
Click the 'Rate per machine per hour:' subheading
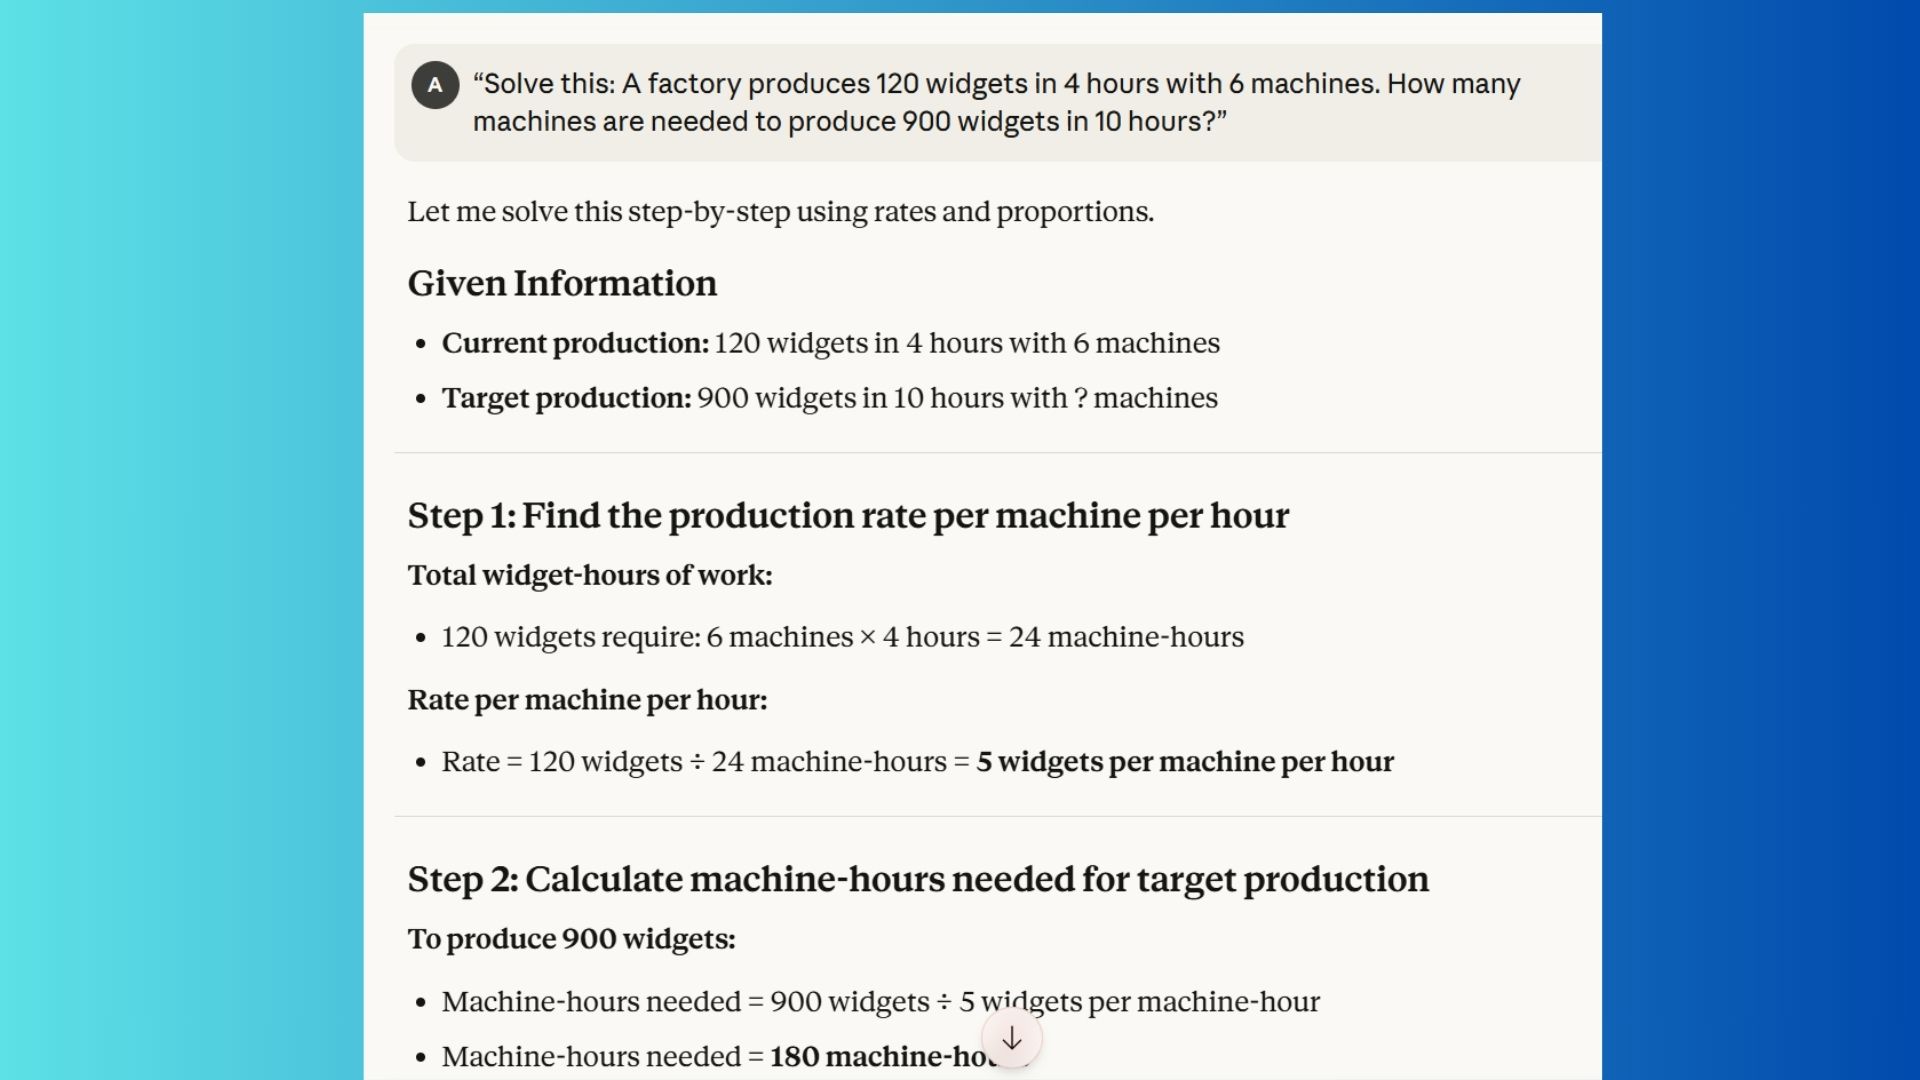click(587, 700)
